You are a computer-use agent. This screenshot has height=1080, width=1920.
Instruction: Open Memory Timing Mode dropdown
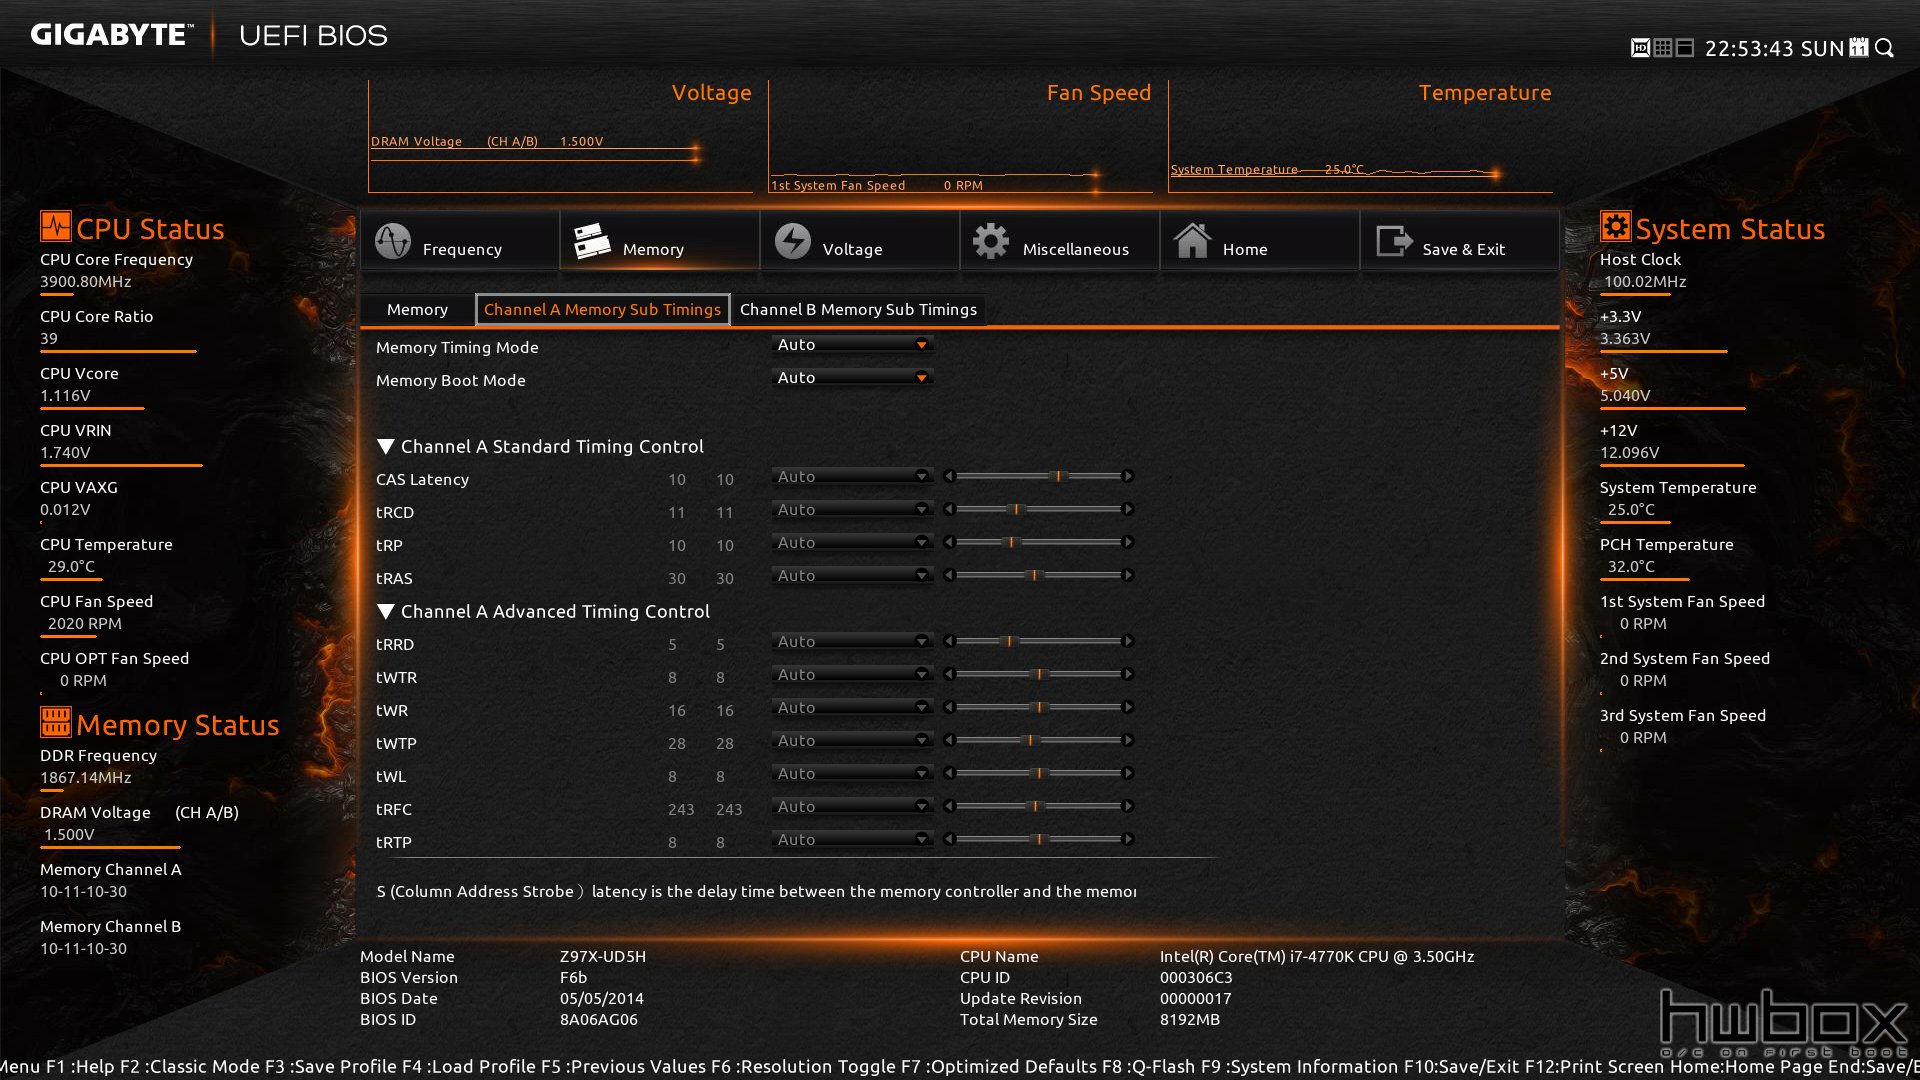point(852,344)
